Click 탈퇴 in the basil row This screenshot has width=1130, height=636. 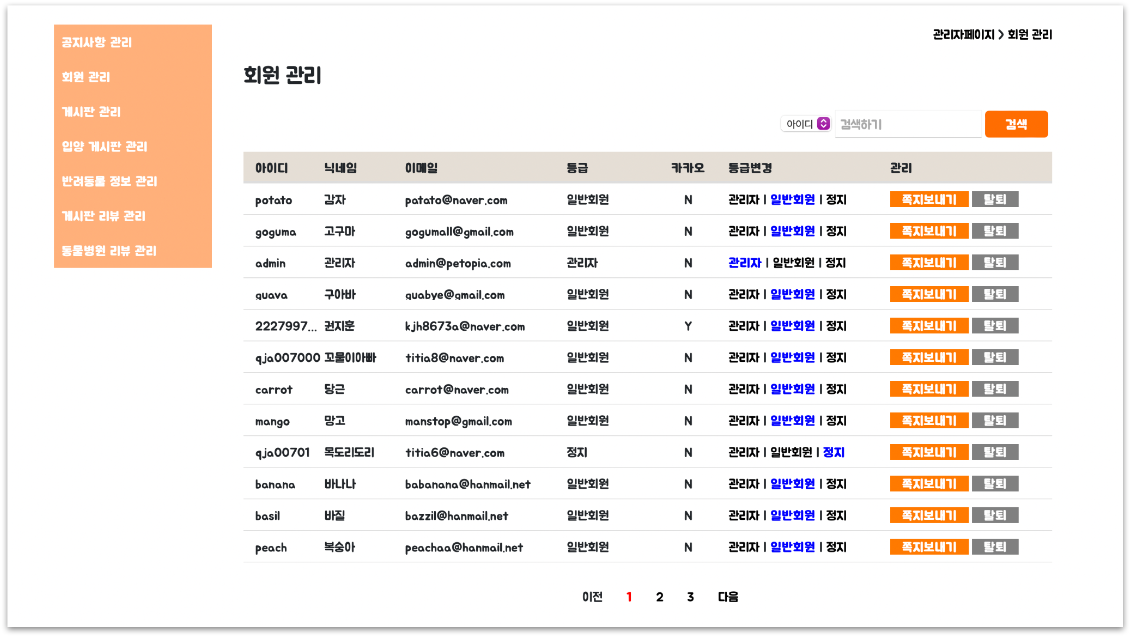tap(995, 516)
